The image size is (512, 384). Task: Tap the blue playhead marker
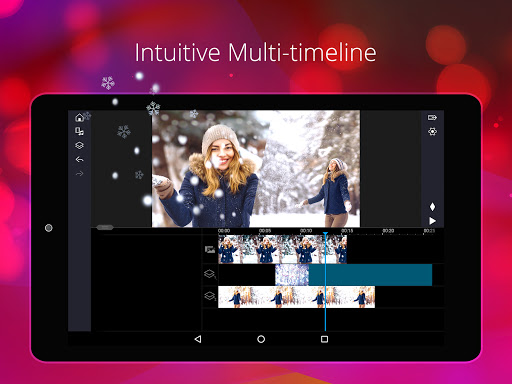tap(325, 234)
